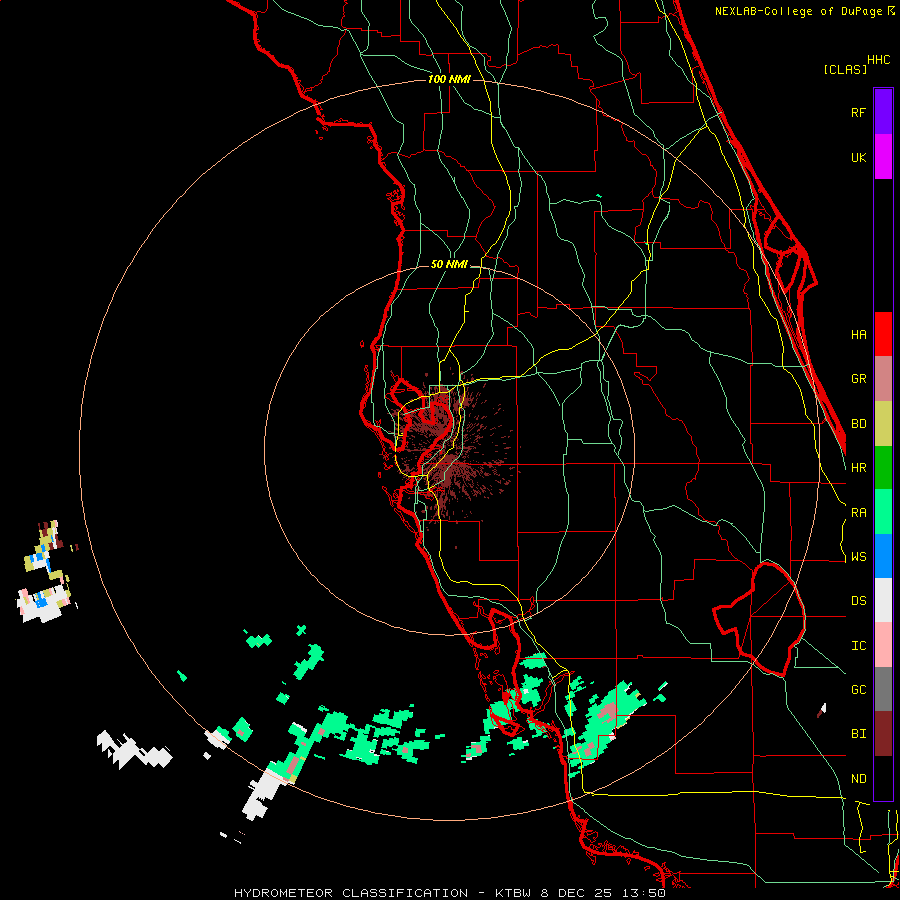Click the "DS" legend label
Screen dimensions: 900x900
coord(858,601)
